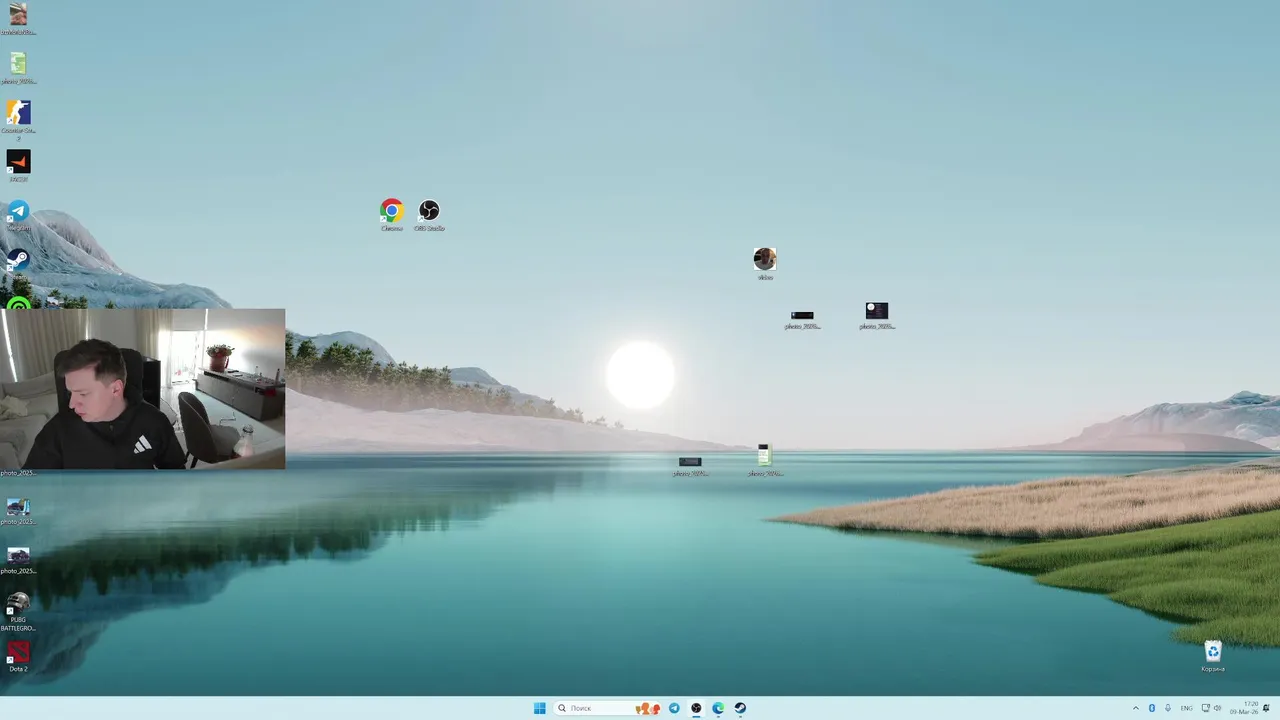Select the tall green photo file over the lake

[764, 460]
